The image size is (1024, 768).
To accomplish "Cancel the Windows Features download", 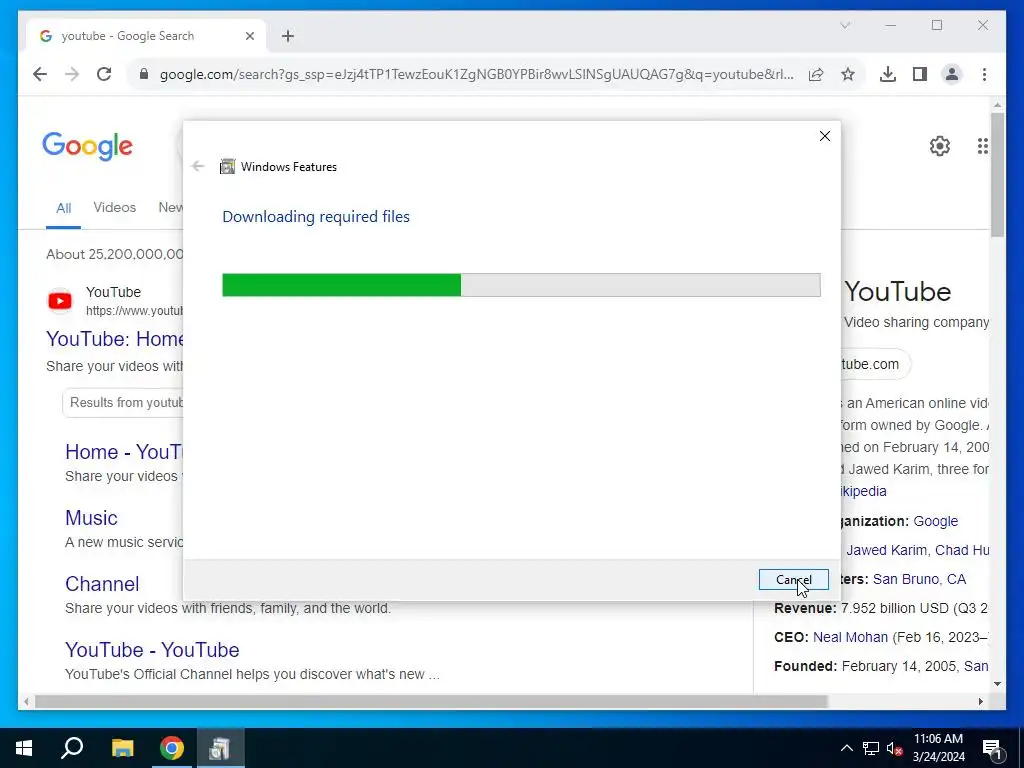I will (x=793, y=579).
